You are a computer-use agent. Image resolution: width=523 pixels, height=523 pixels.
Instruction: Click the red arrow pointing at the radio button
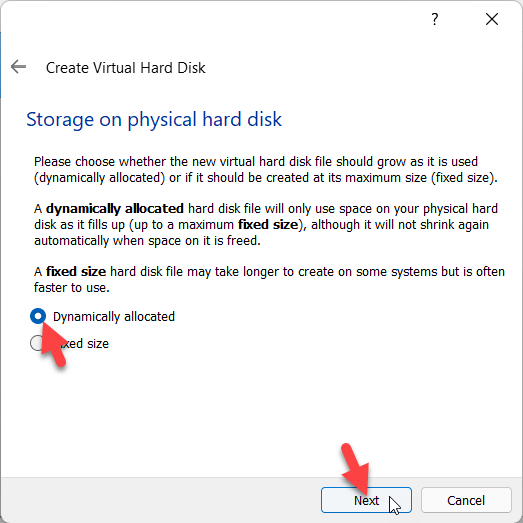pyautogui.click(x=53, y=345)
